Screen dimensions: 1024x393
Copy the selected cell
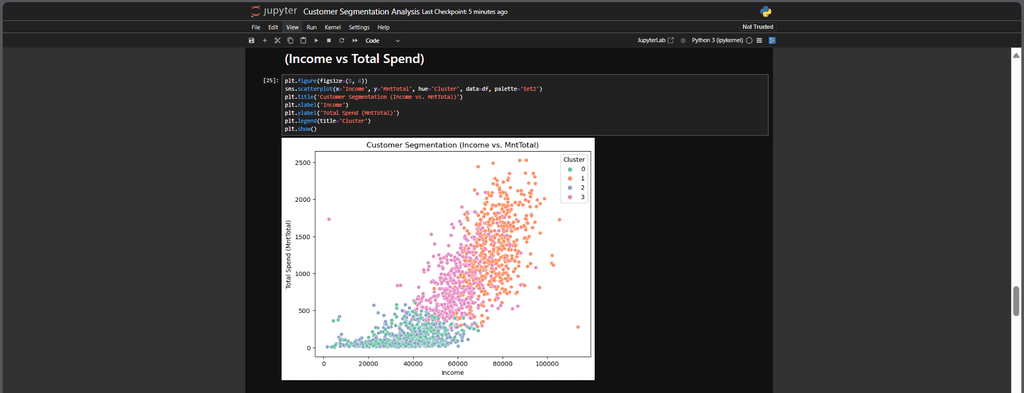click(290, 40)
